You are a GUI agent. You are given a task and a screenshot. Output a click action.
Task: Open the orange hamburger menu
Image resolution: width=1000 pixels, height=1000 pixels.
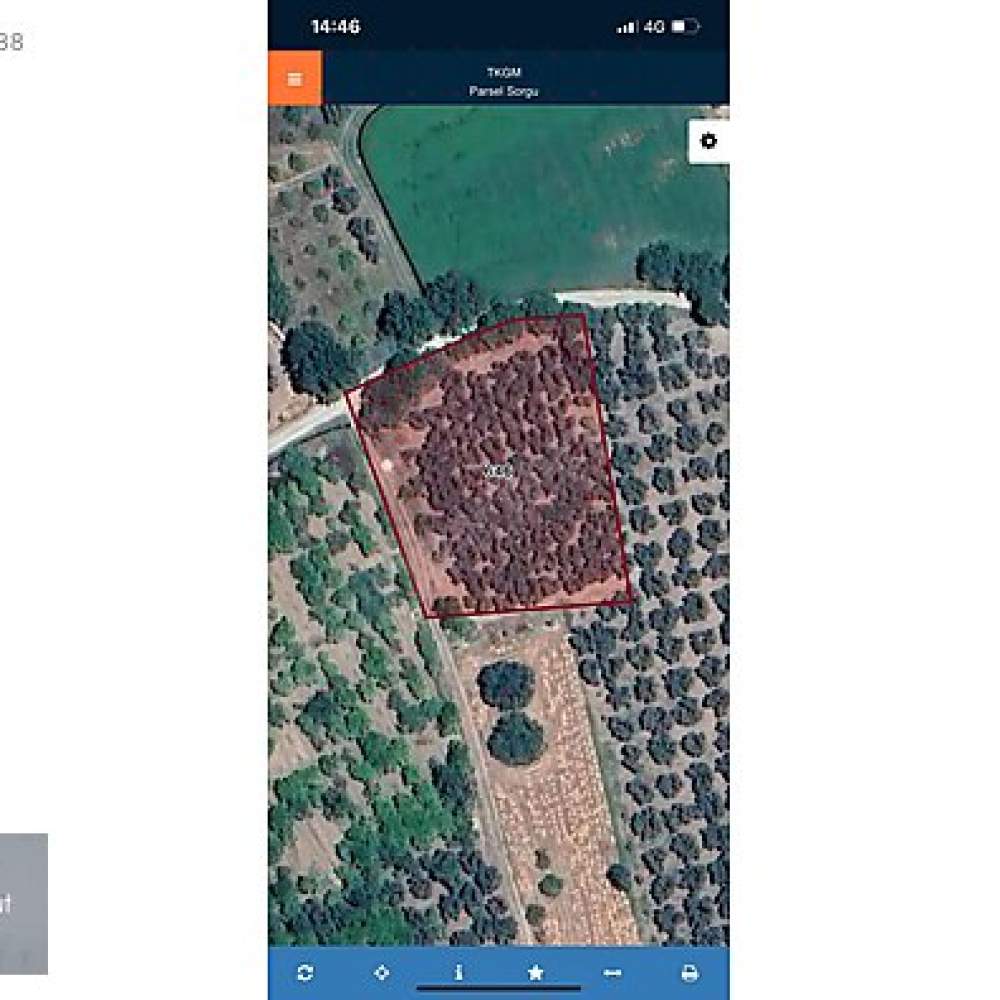coord(295,78)
